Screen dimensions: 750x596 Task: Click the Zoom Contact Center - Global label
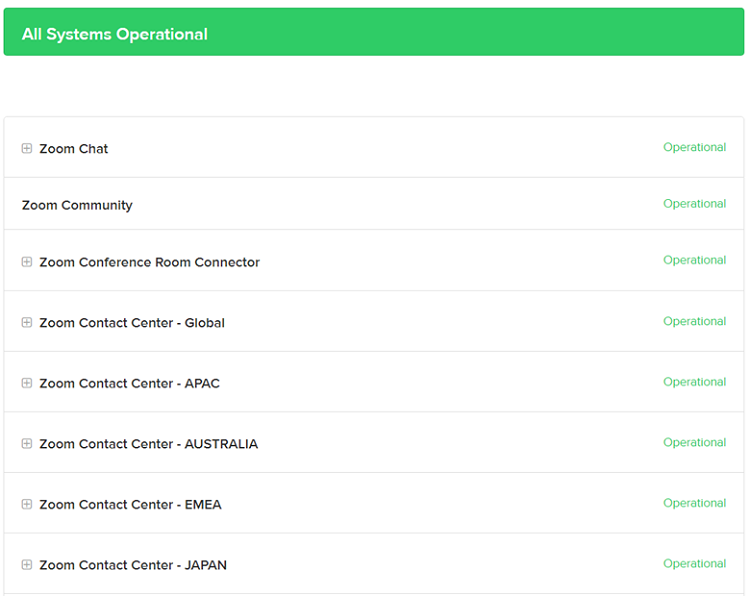pos(132,323)
